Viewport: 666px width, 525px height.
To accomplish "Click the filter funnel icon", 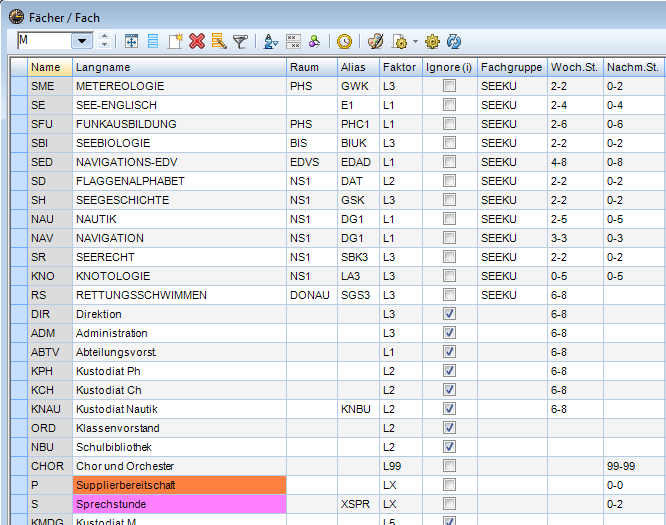I will [240, 41].
